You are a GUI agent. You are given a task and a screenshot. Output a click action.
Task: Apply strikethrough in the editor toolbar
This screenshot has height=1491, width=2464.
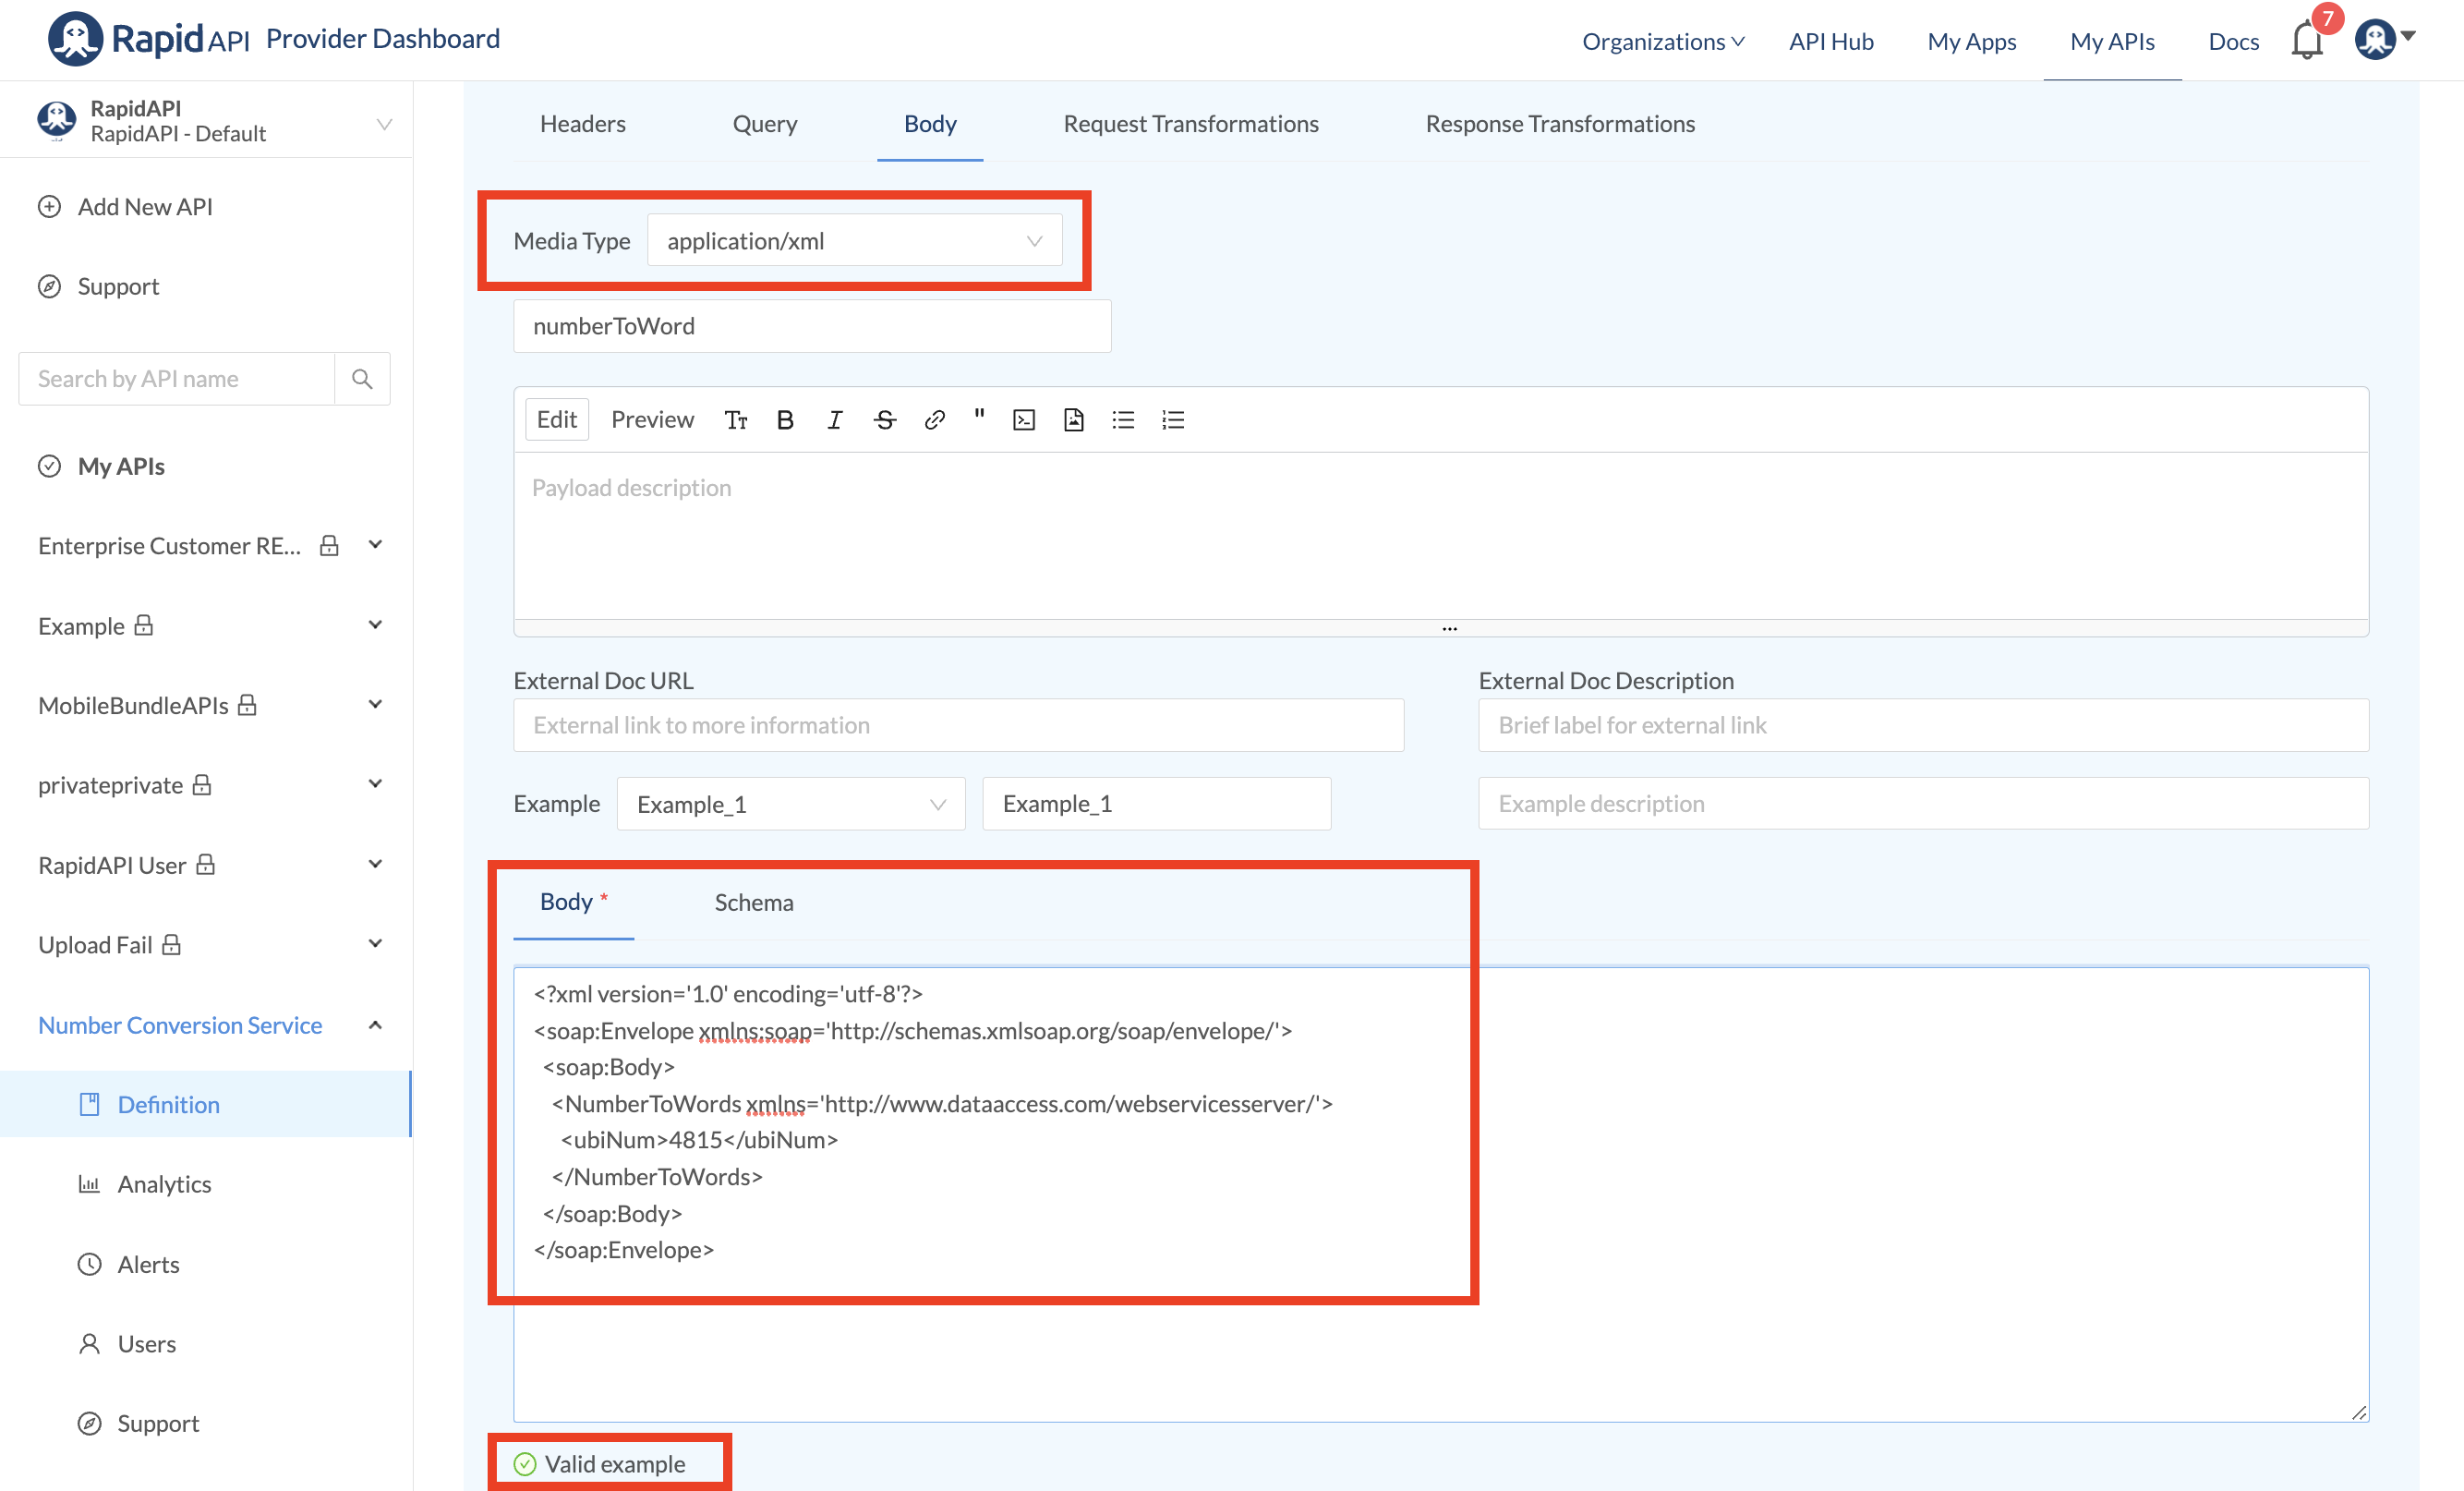click(x=884, y=420)
